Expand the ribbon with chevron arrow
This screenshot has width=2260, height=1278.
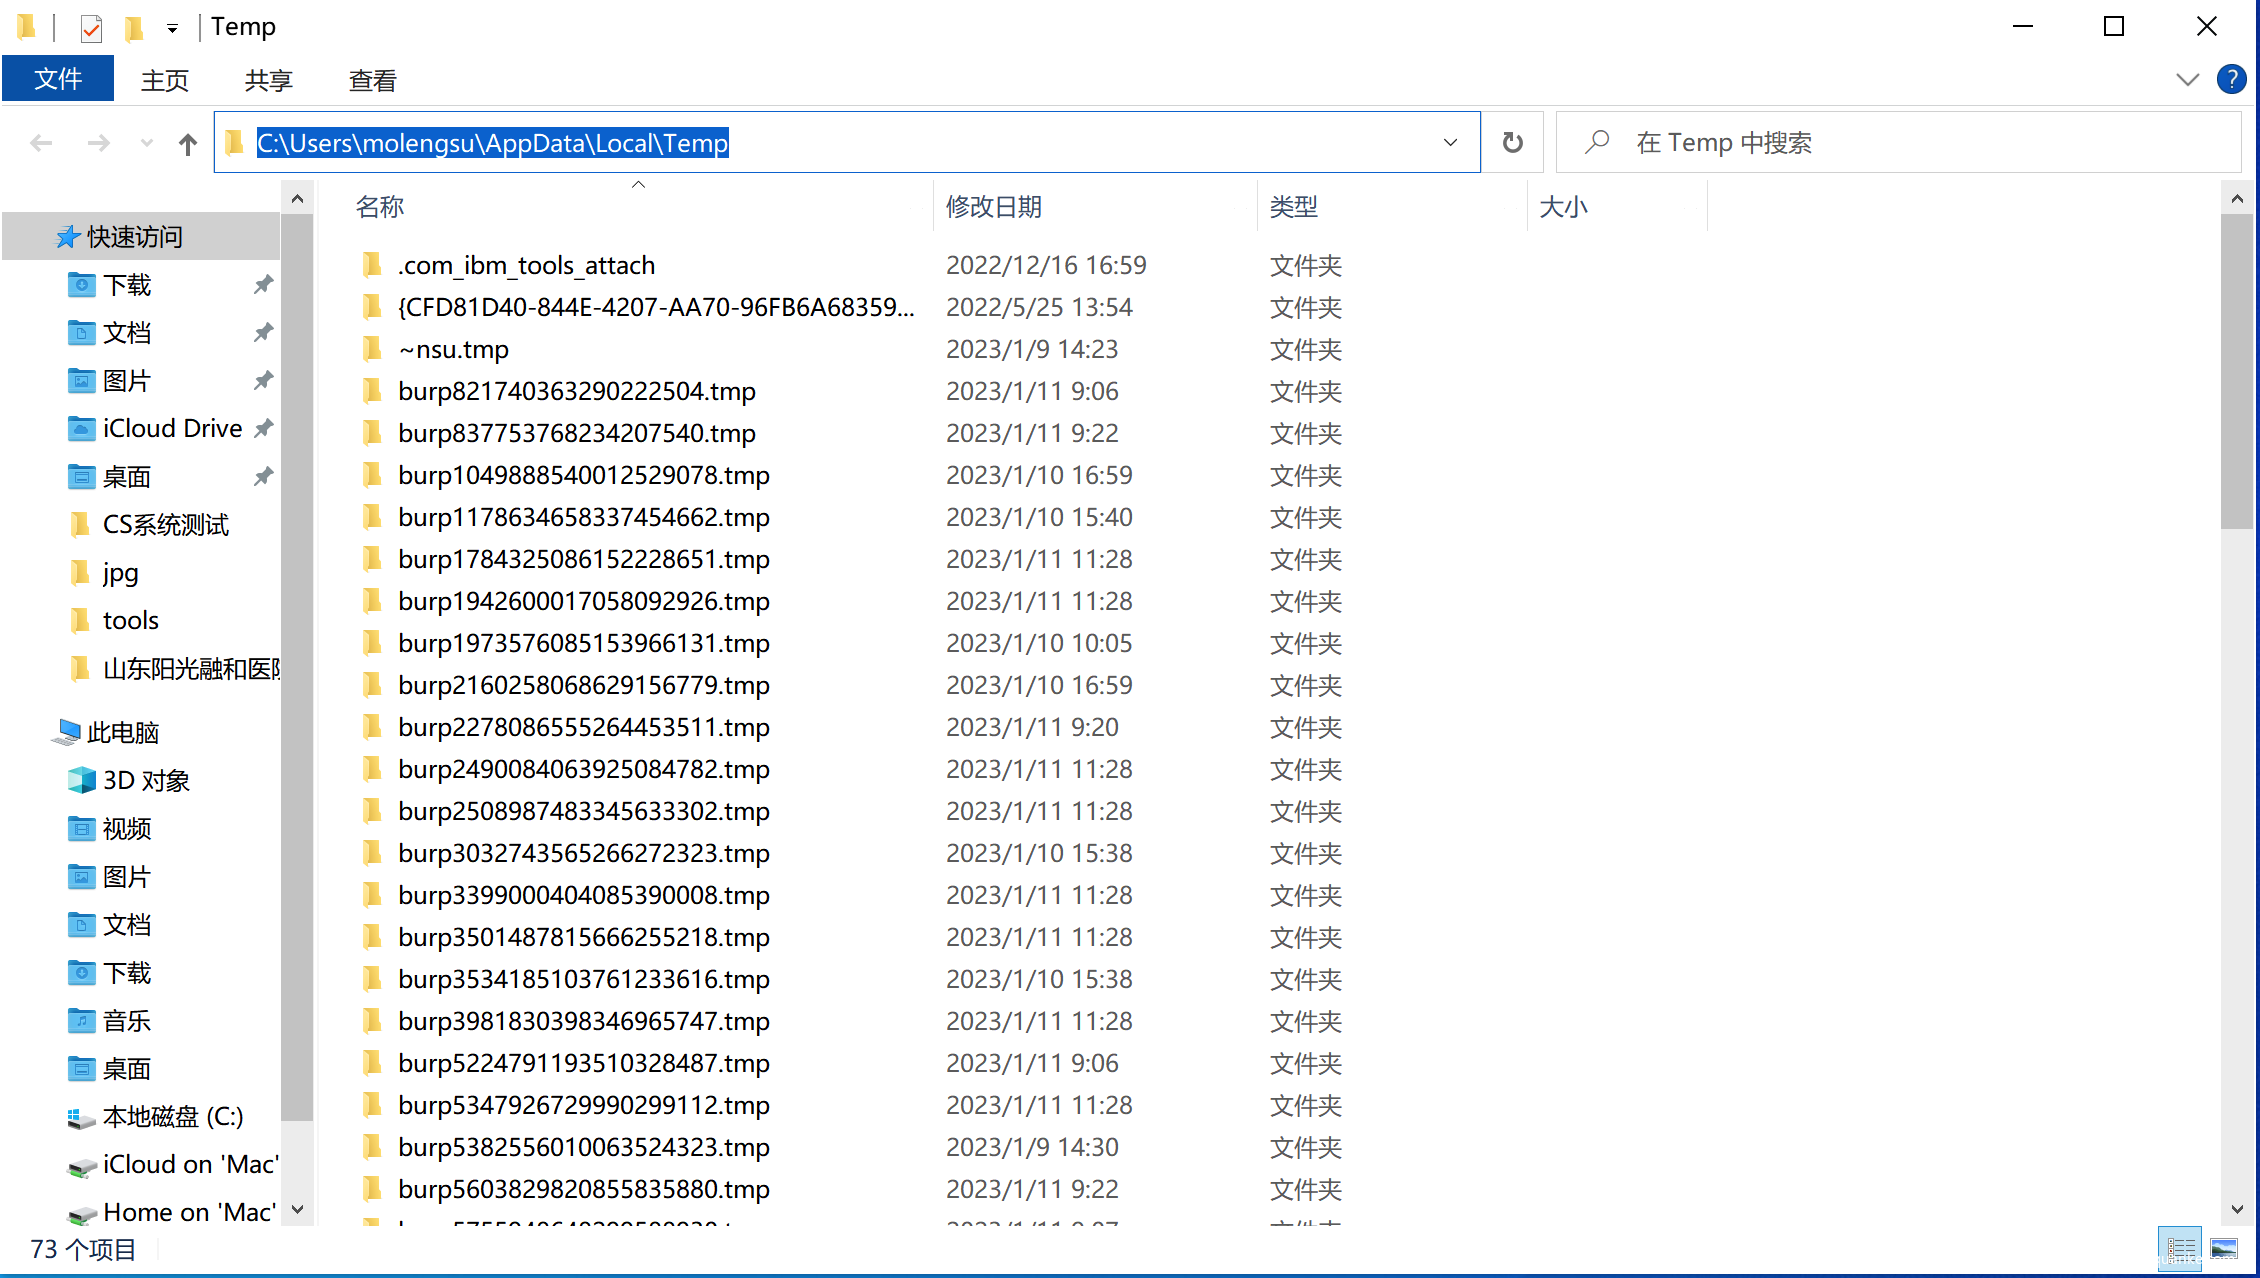click(x=2187, y=80)
